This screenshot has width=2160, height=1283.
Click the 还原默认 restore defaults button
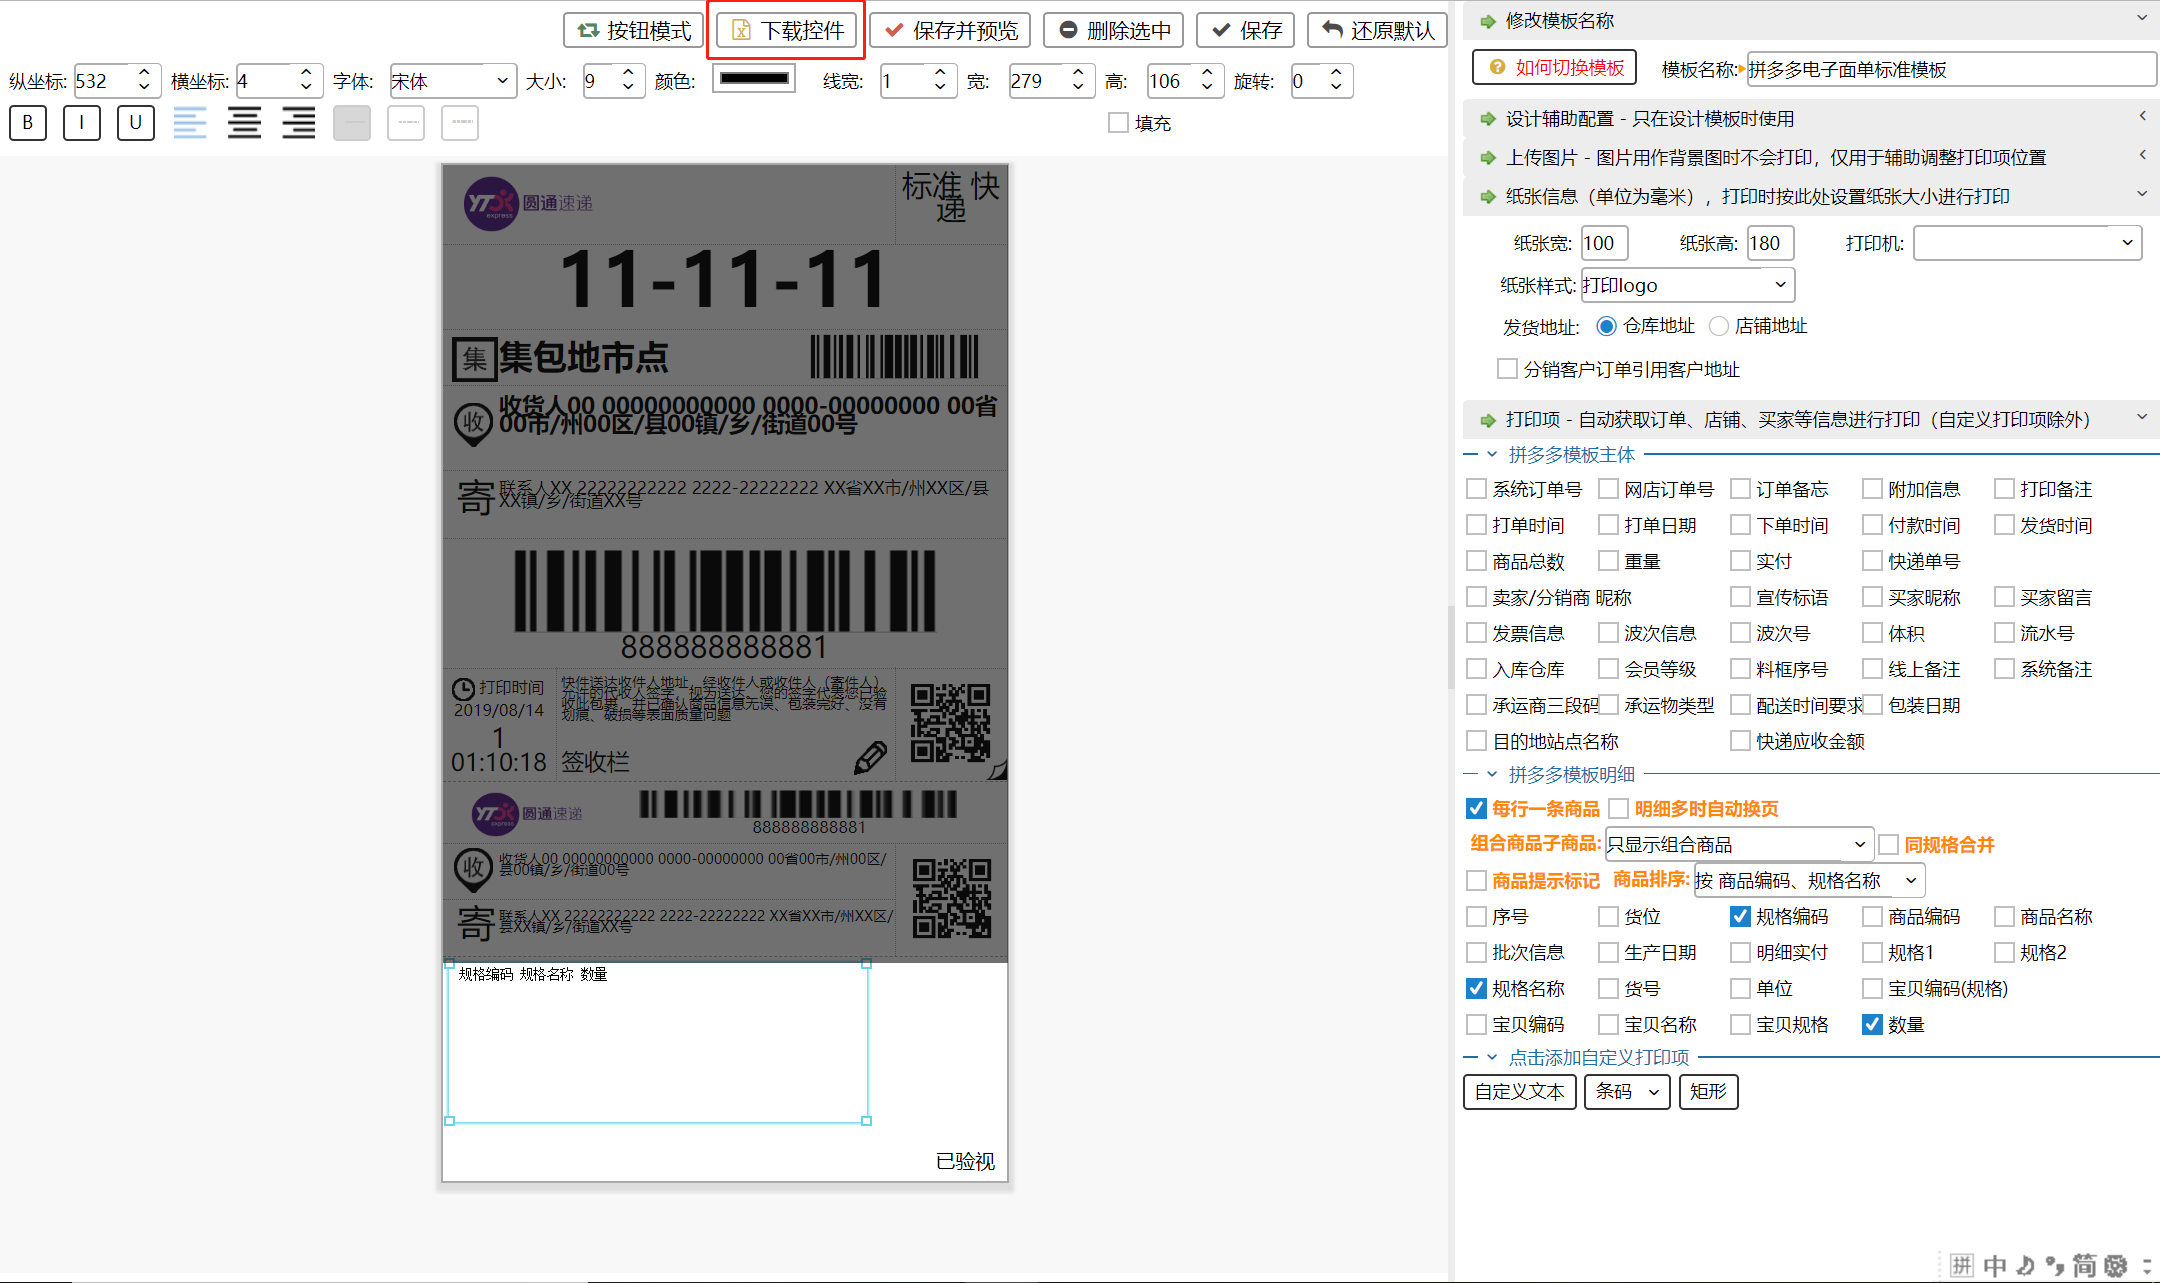click(1378, 31)
